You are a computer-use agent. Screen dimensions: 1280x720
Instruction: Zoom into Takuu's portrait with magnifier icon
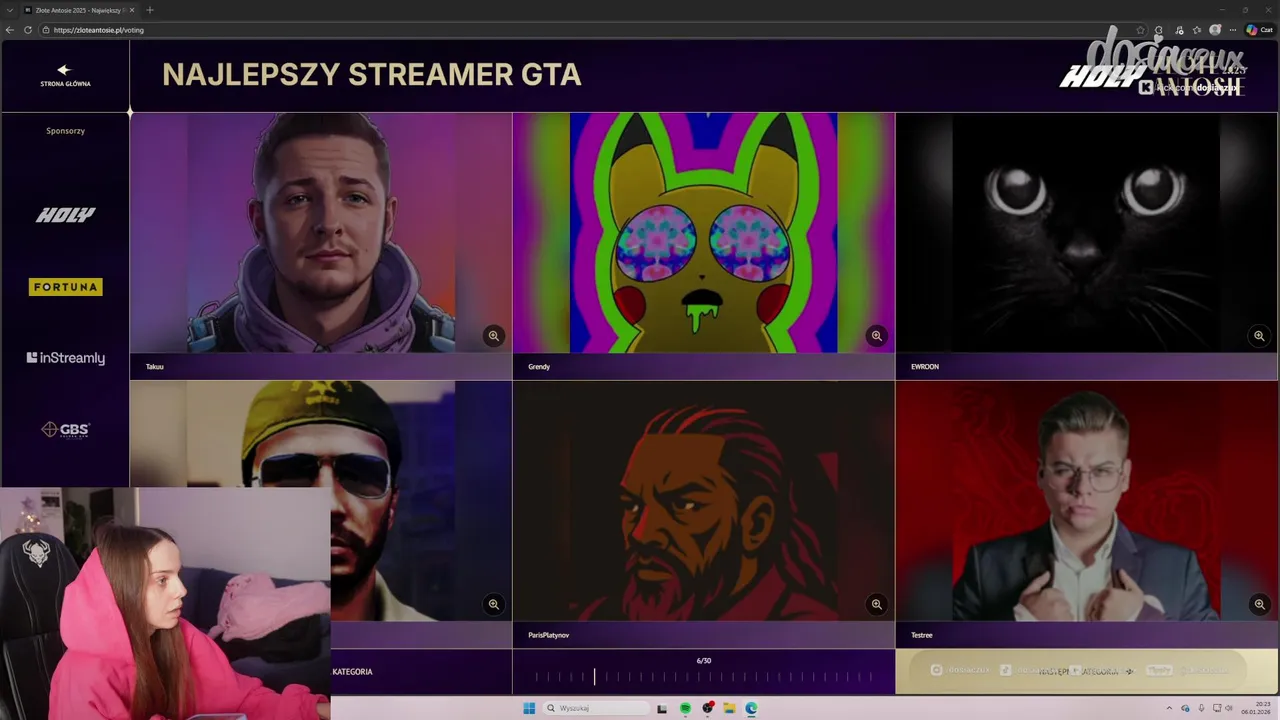pyautogui.click(x=494, y=336)
